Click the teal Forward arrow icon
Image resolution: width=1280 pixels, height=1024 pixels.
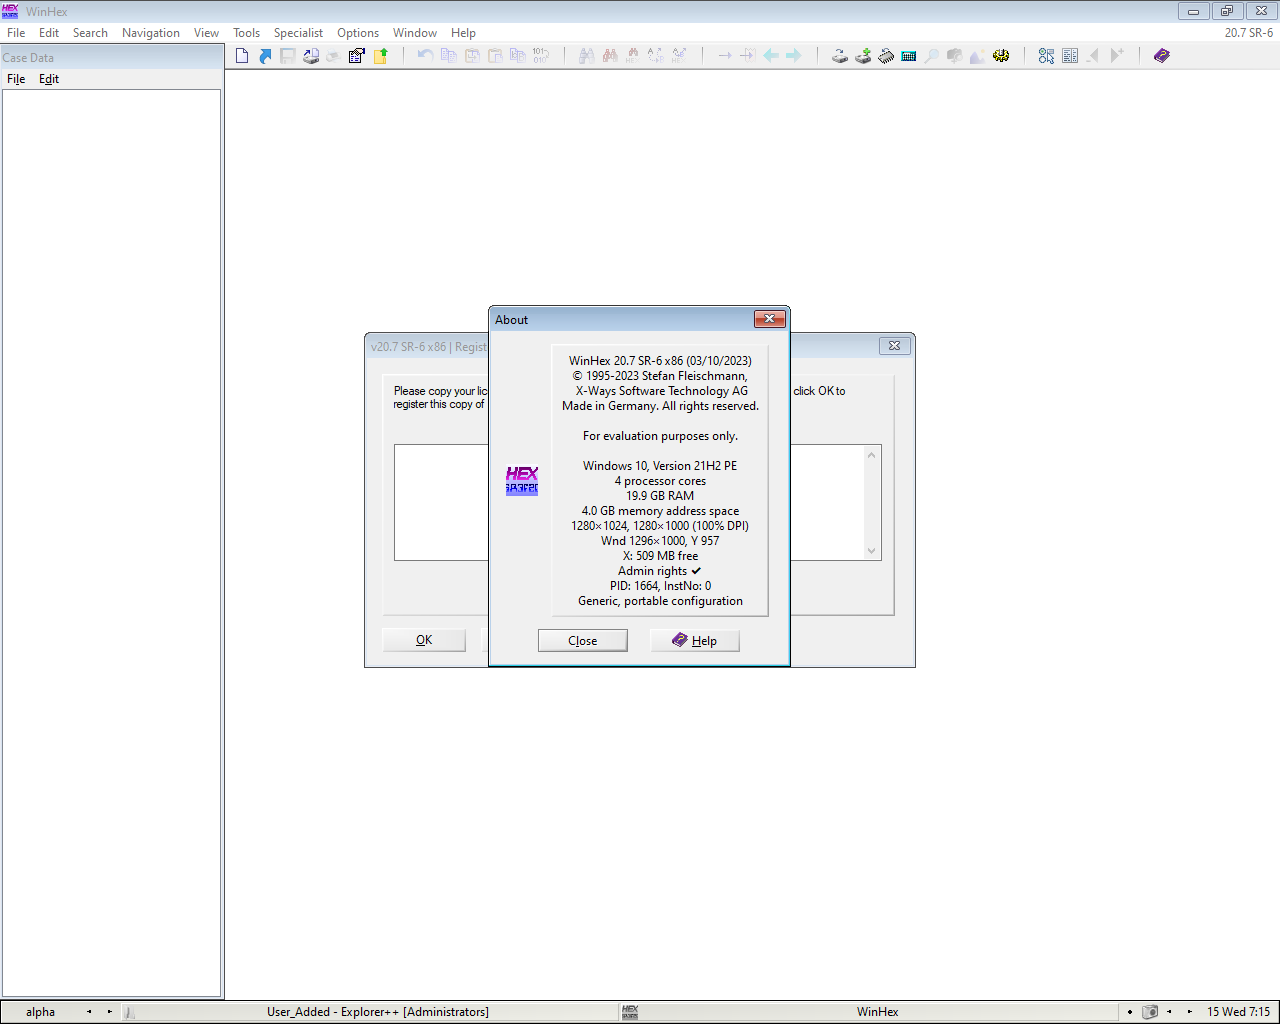click(794, 56)
